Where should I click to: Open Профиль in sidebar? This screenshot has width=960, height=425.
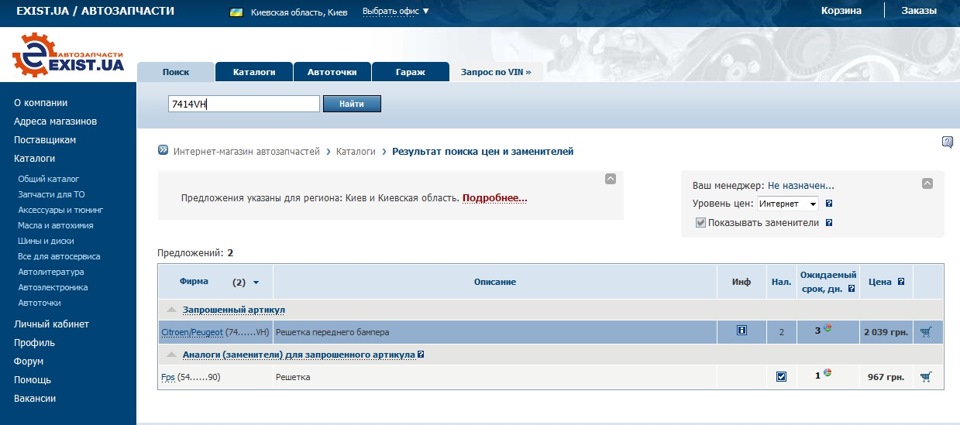(x=34, y=342)
